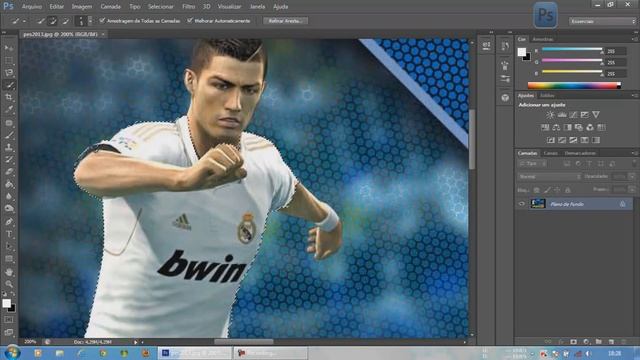Hide the Plano de Fundo layer

[522, 204]
